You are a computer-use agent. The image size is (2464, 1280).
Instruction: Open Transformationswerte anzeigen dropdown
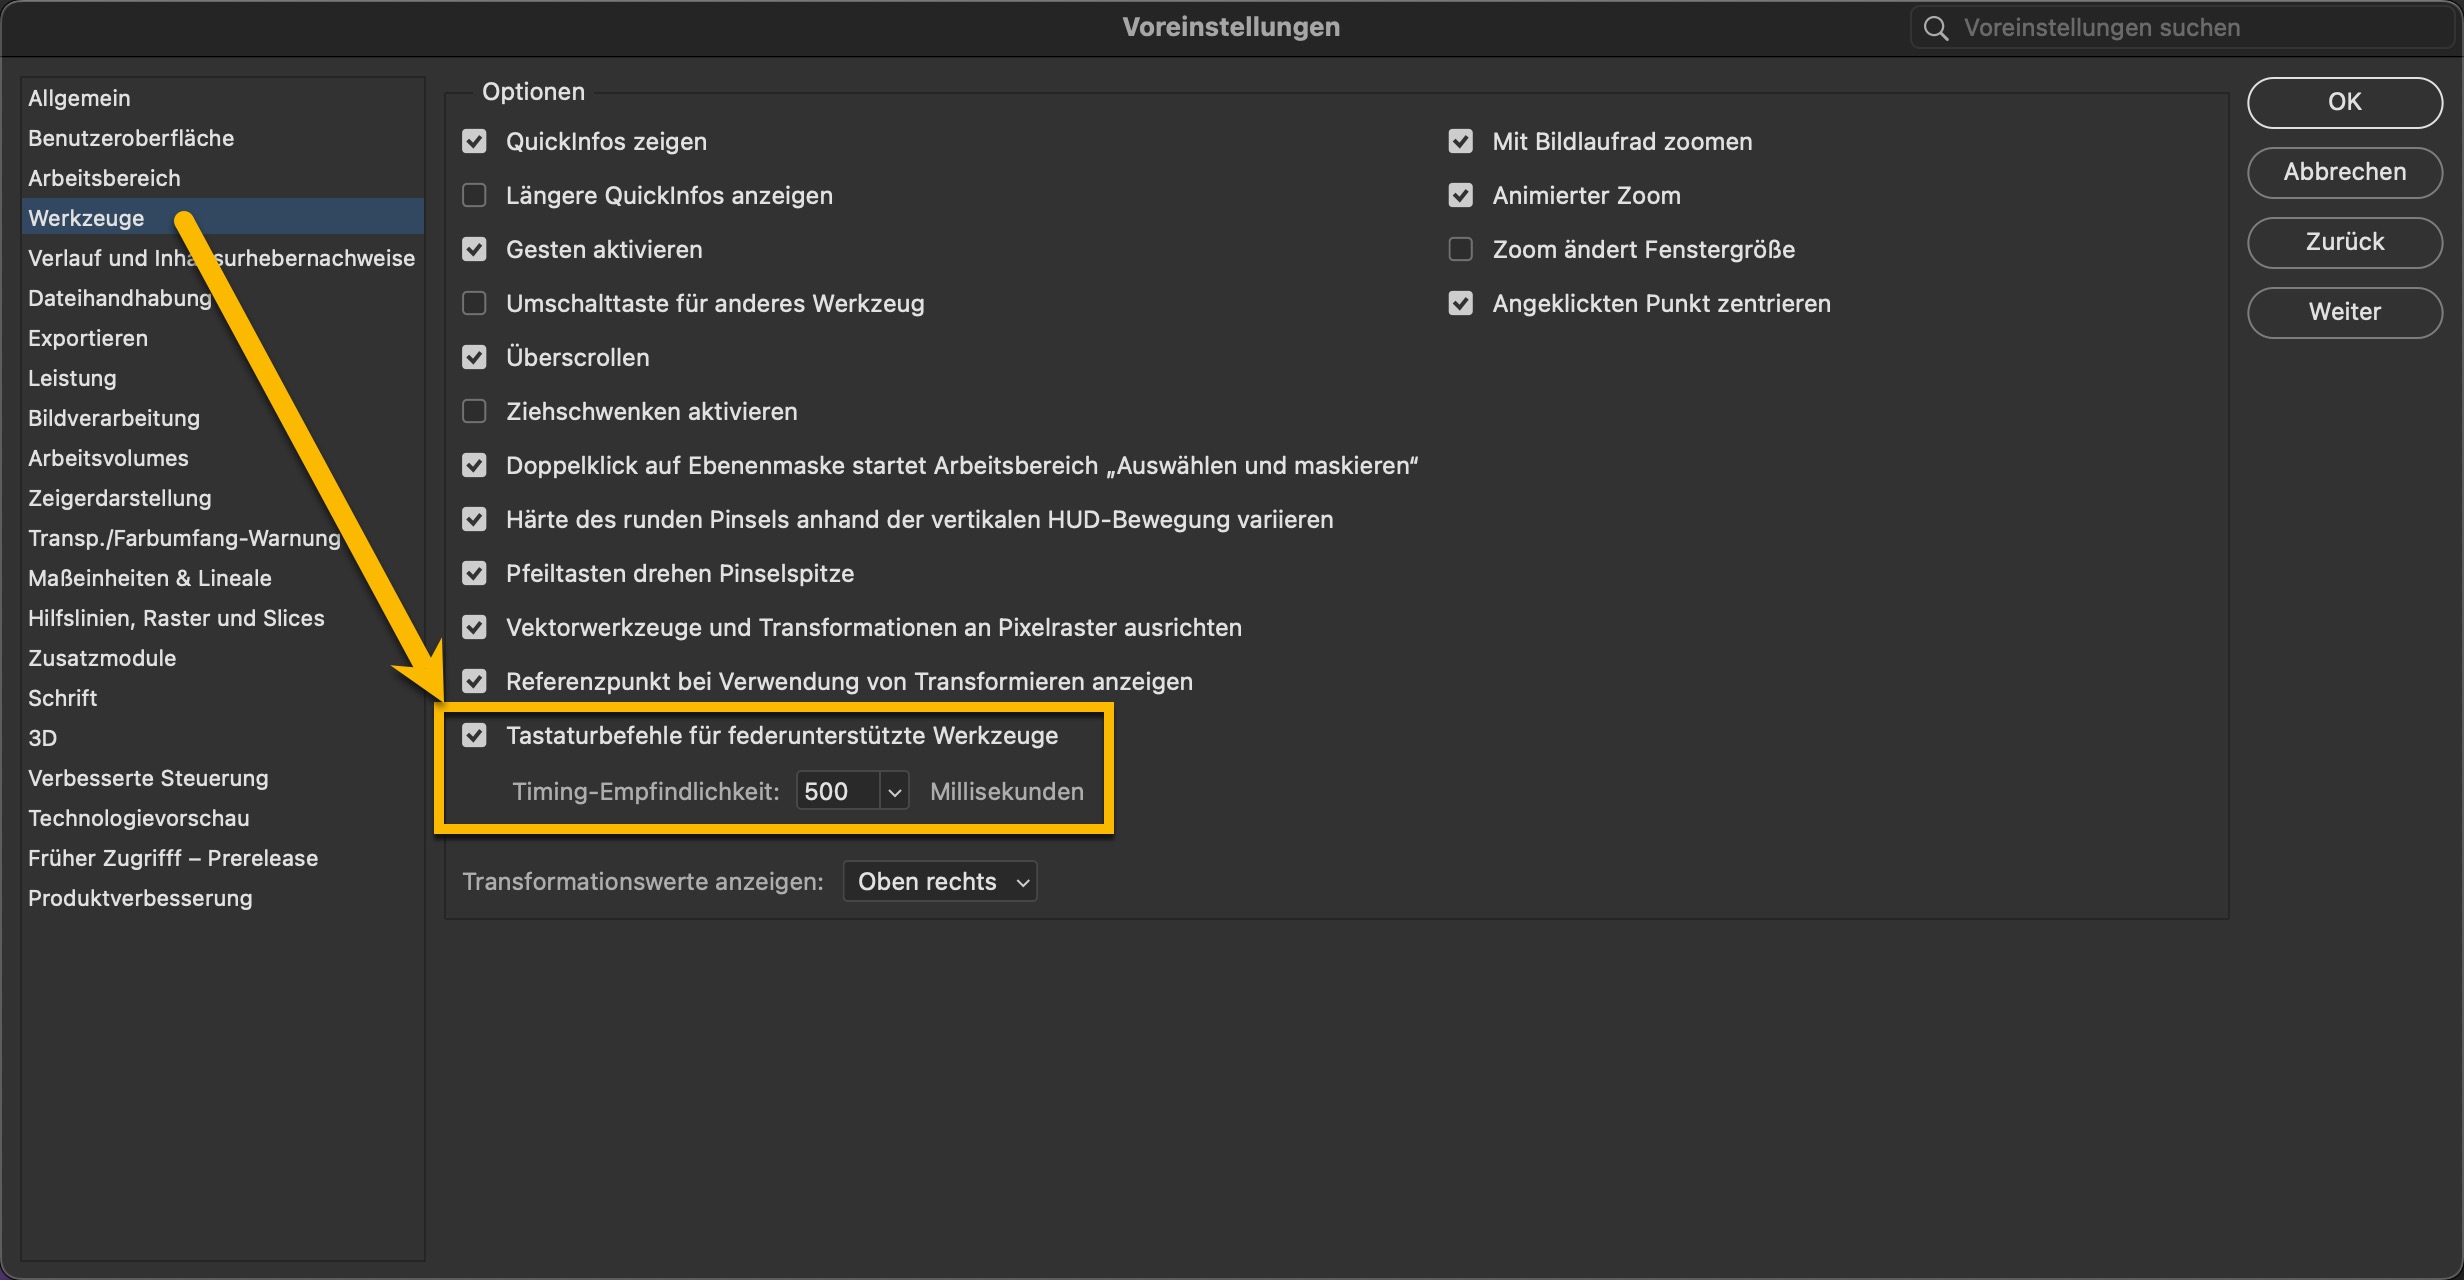[939, 881]
